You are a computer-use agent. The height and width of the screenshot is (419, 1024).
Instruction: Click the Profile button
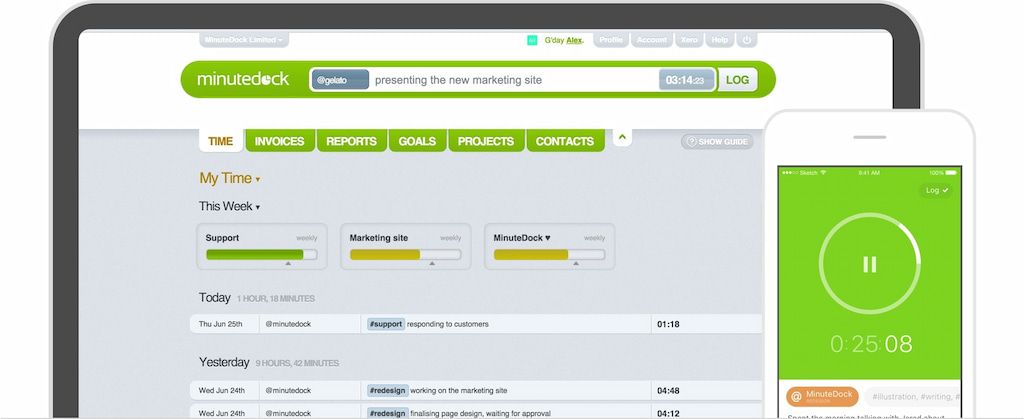pos(611,40)
